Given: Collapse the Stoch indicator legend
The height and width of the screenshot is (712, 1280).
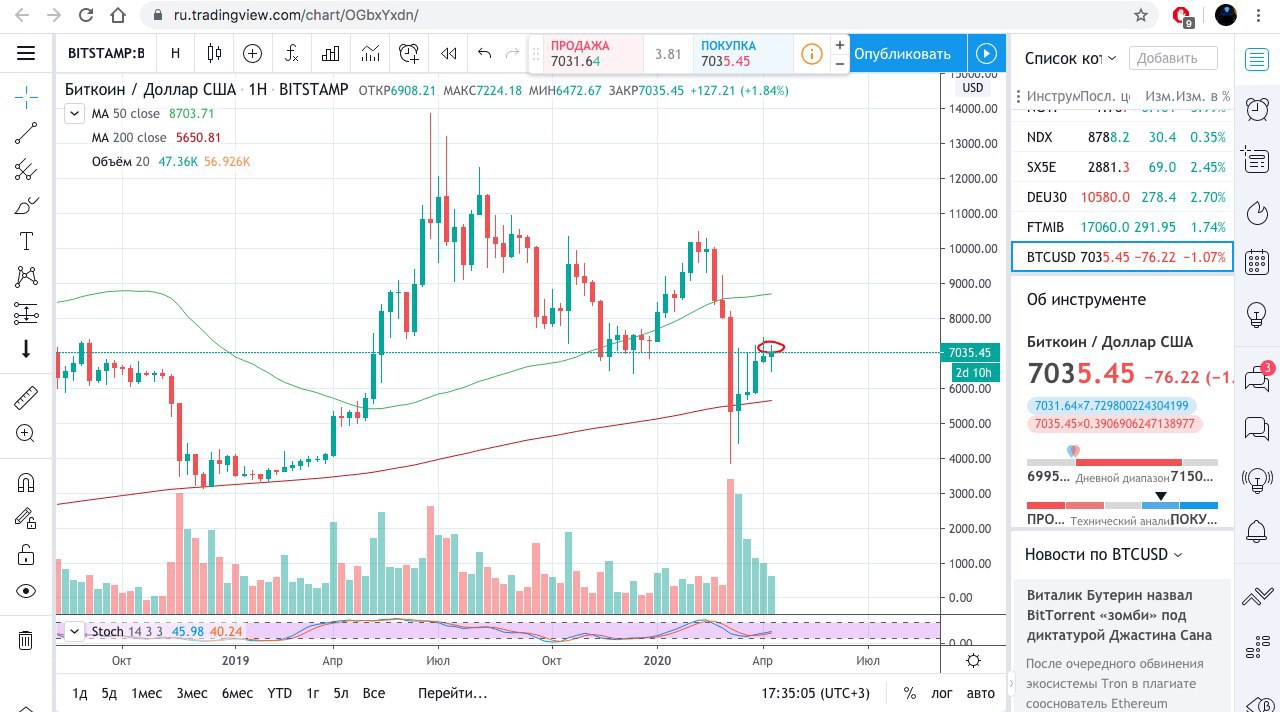Looking at the screenshot, I should click(74, 631).
